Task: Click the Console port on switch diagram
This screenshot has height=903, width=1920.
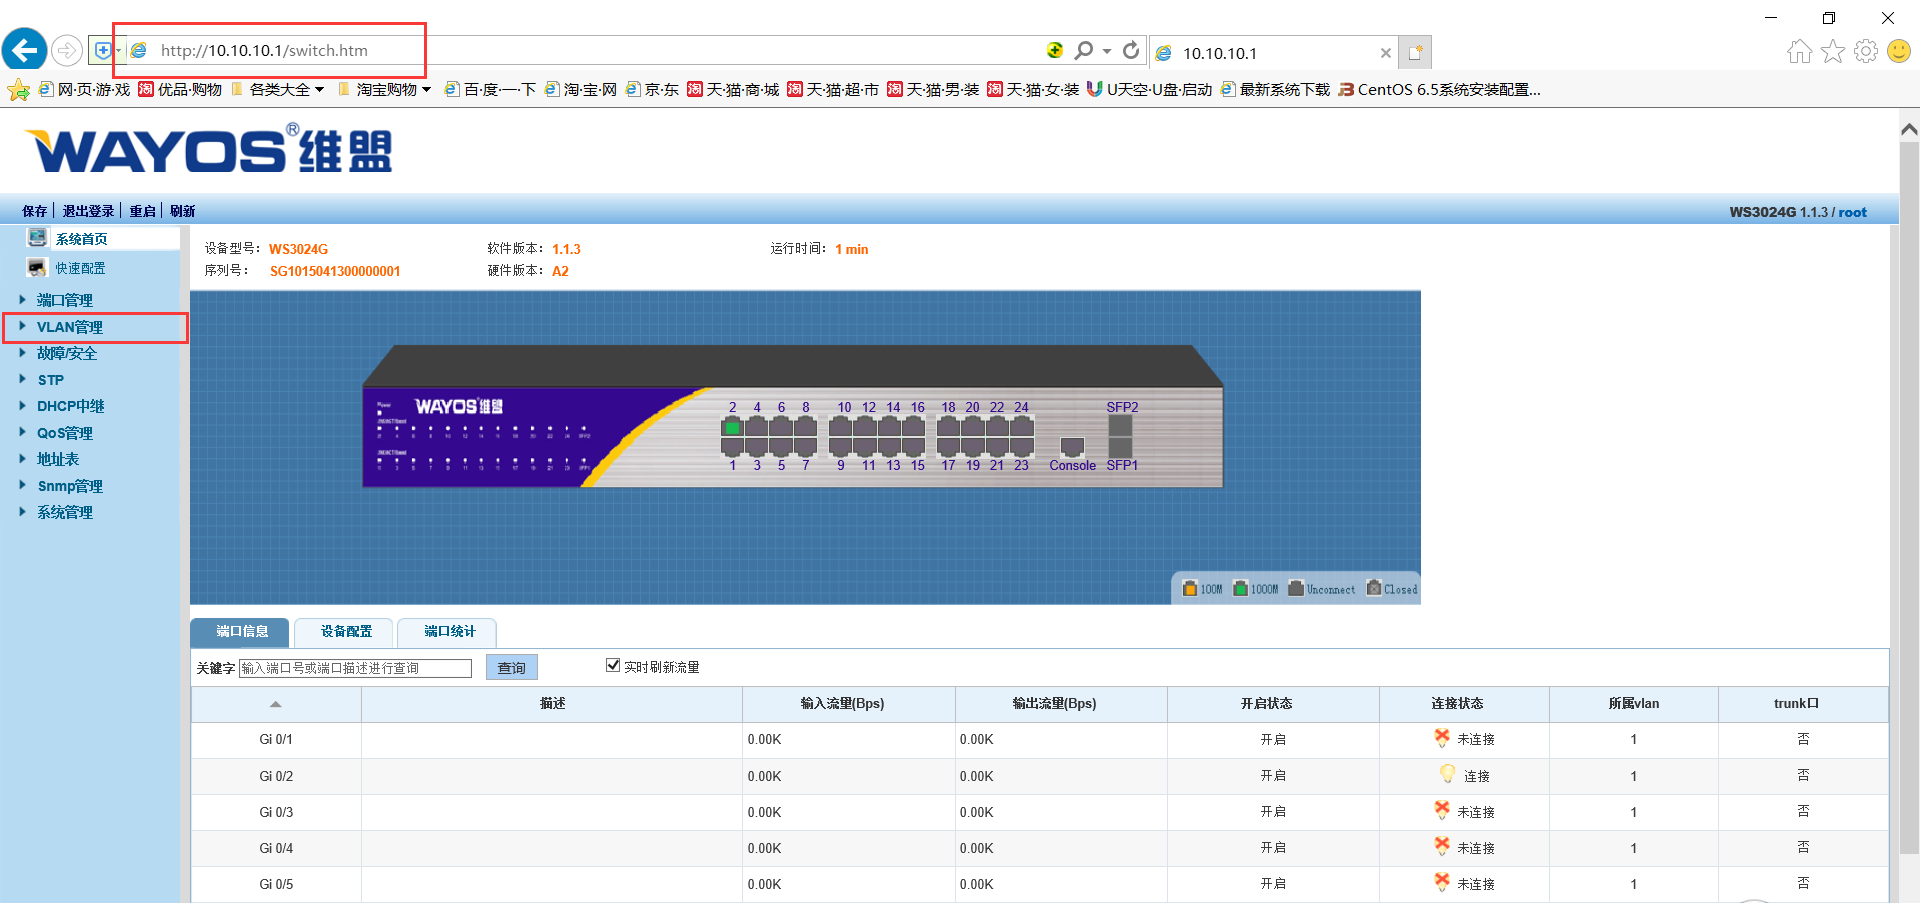Action: (x=1072, y=446)
